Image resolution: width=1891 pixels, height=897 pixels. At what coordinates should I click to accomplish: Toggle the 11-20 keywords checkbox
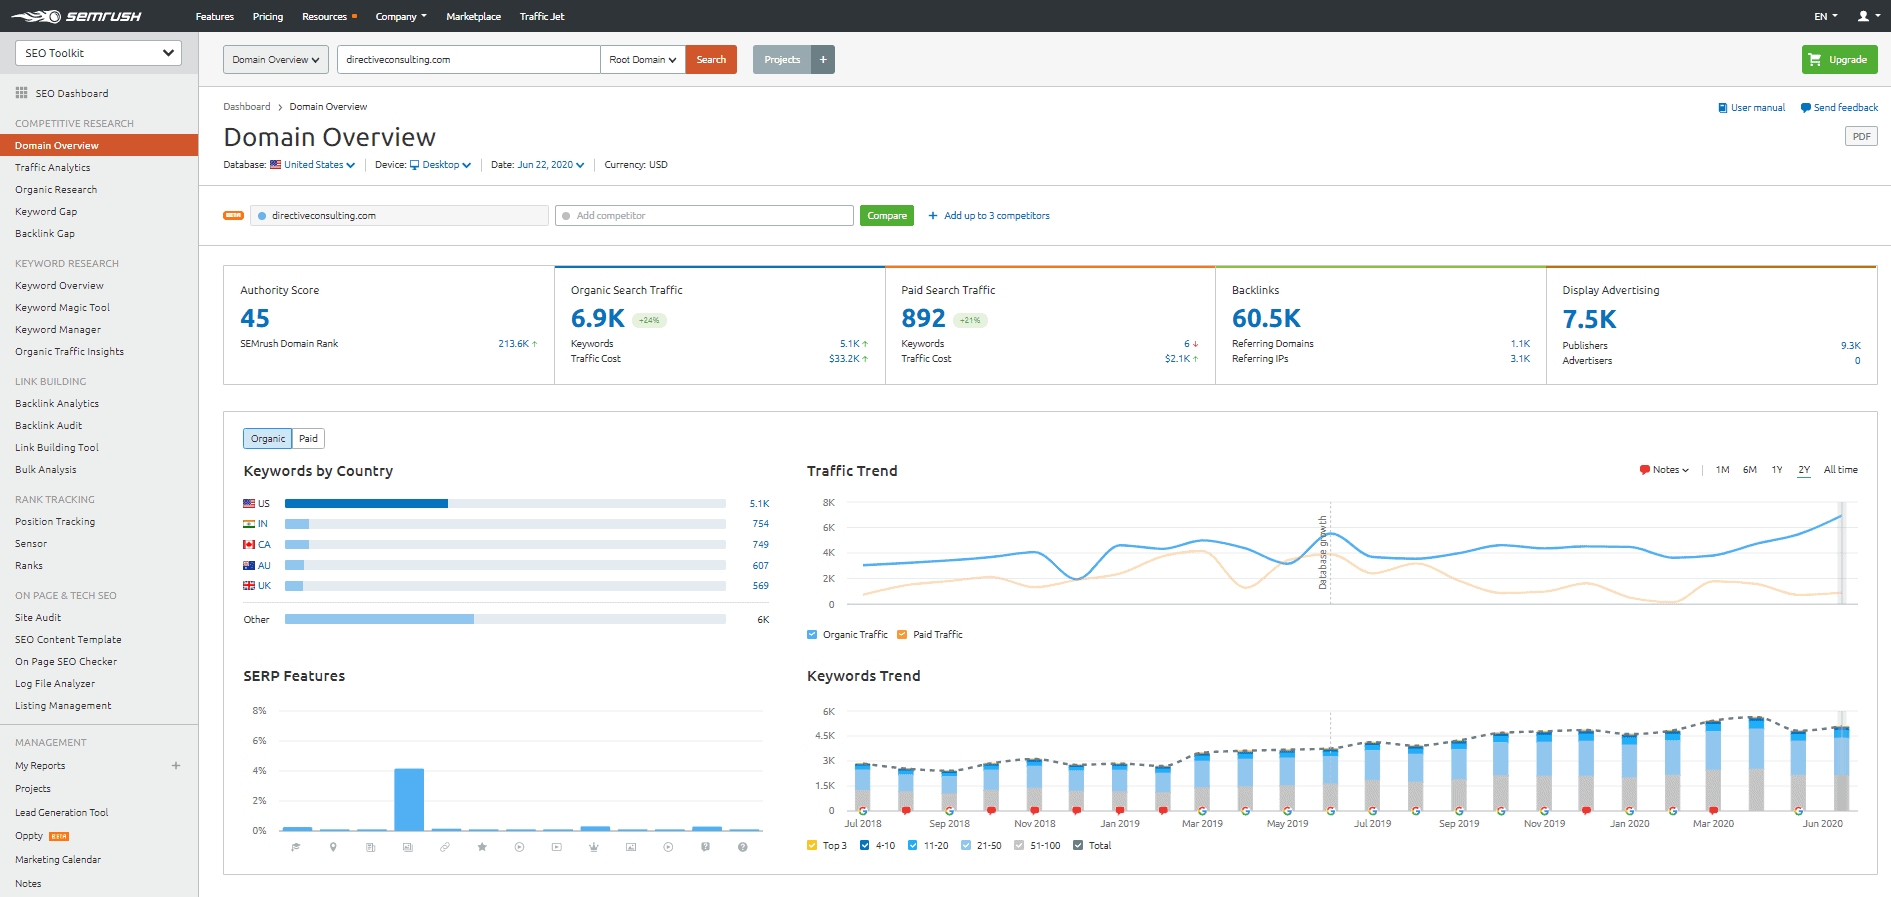tap(913, 846)
